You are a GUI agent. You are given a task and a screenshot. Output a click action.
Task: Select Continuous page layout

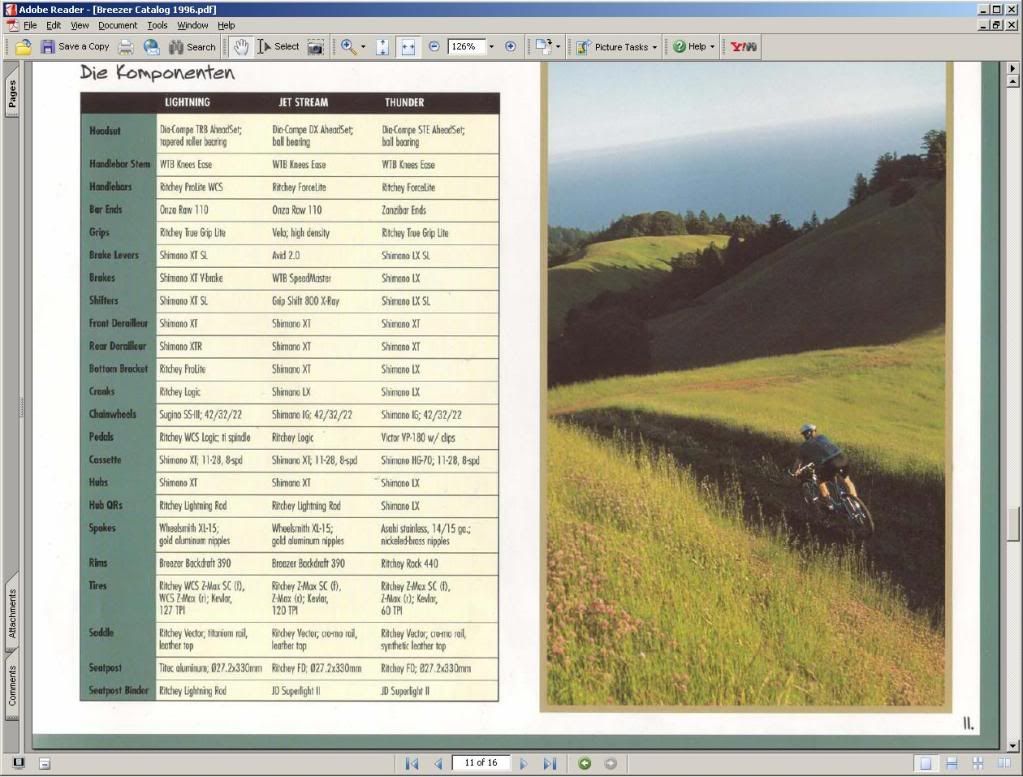click(952, 763)
